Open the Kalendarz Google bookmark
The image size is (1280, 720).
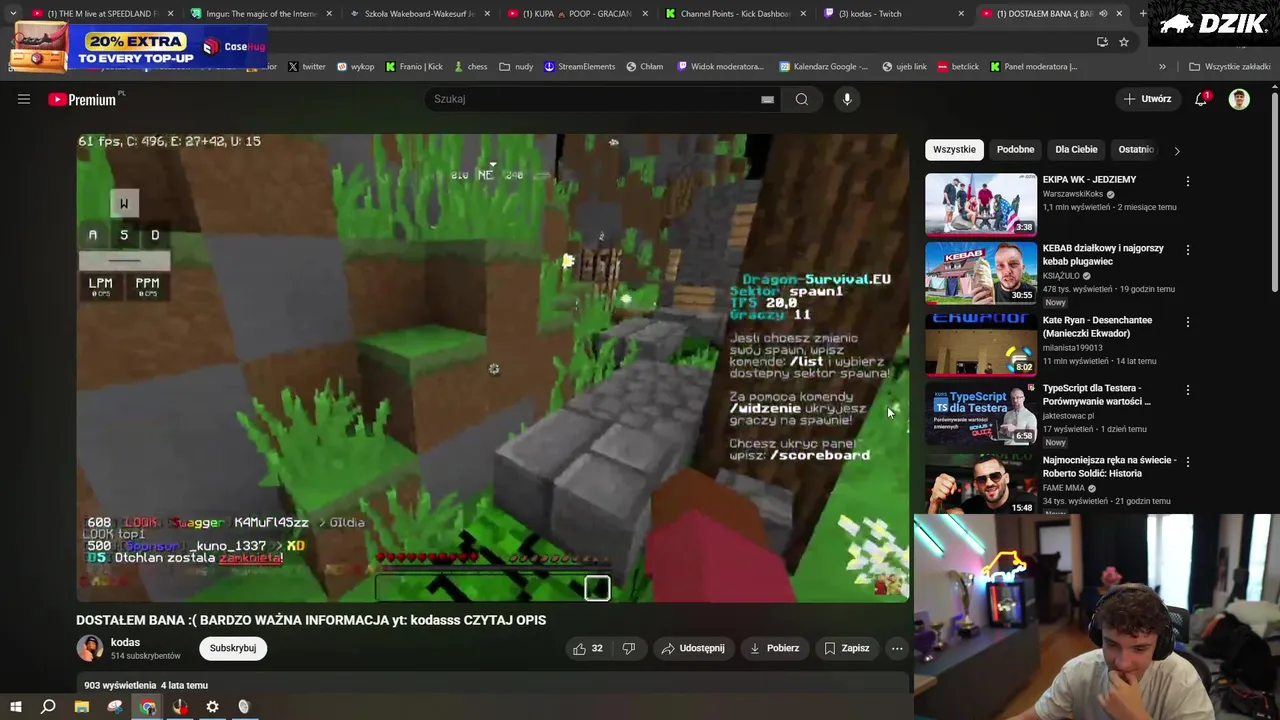pos(823,67)
